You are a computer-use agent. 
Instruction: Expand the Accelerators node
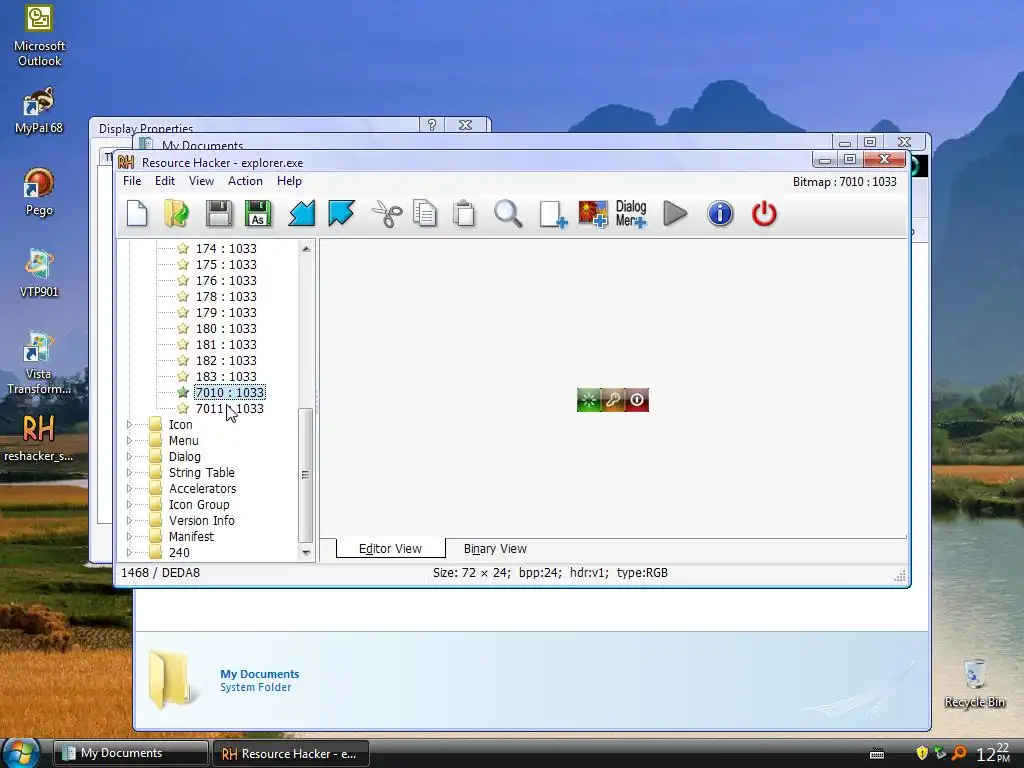(x=129, y=488)
